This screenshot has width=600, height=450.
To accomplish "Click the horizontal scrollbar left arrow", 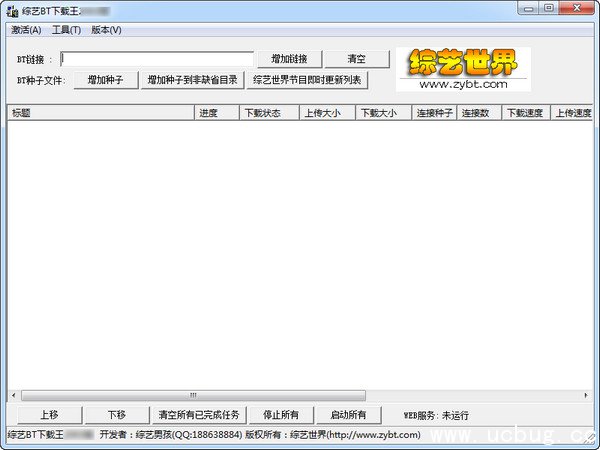I will [14, 395].
